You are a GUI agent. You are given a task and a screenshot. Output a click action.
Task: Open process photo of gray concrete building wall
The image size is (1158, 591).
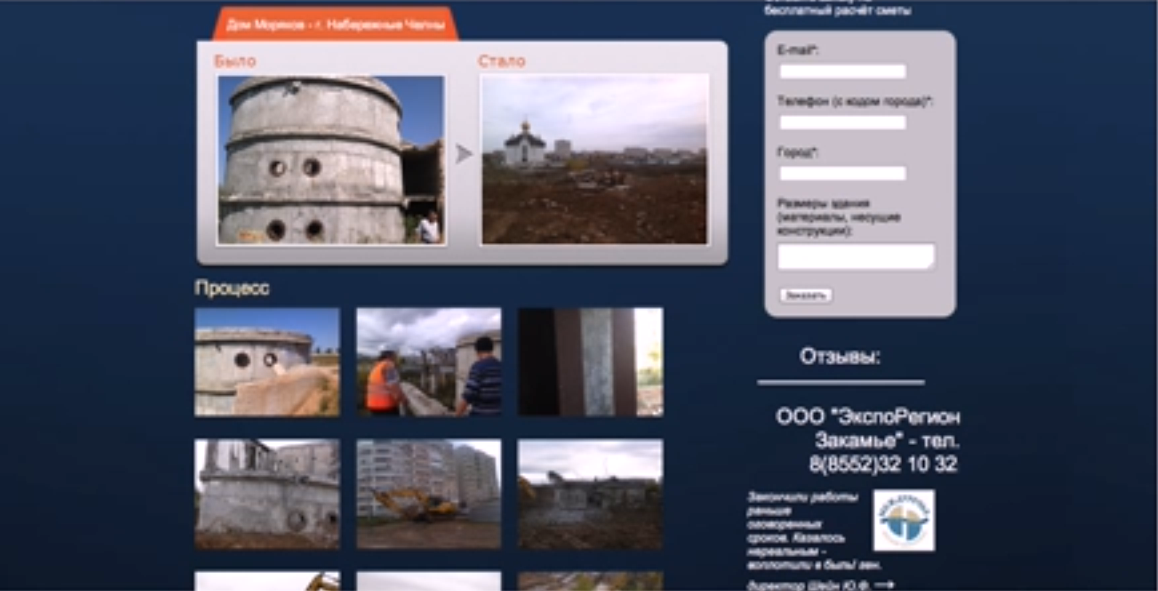tap(267, 494)
